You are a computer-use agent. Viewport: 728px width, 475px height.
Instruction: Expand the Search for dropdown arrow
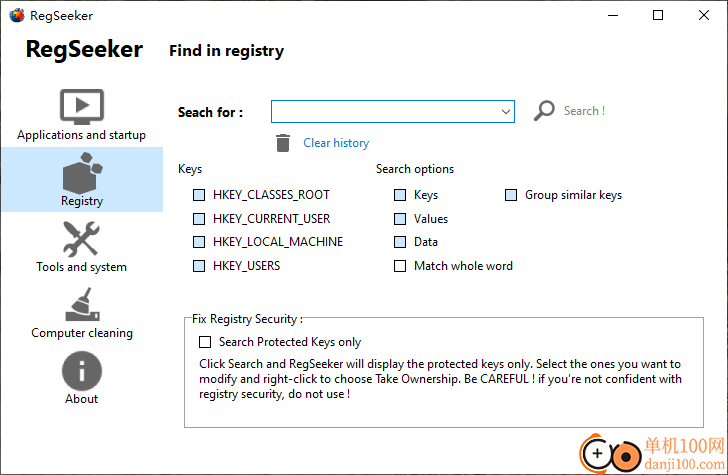(506, 112)
